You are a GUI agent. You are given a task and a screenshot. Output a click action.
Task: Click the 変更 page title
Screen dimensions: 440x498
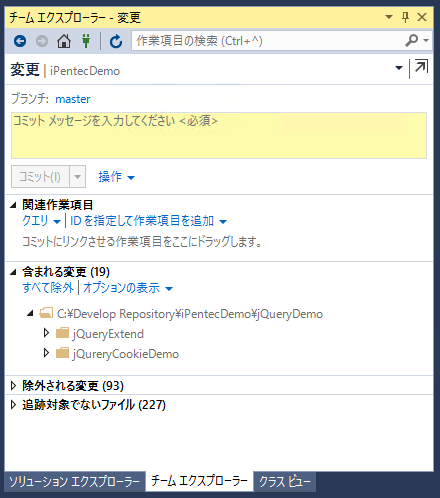25,70
